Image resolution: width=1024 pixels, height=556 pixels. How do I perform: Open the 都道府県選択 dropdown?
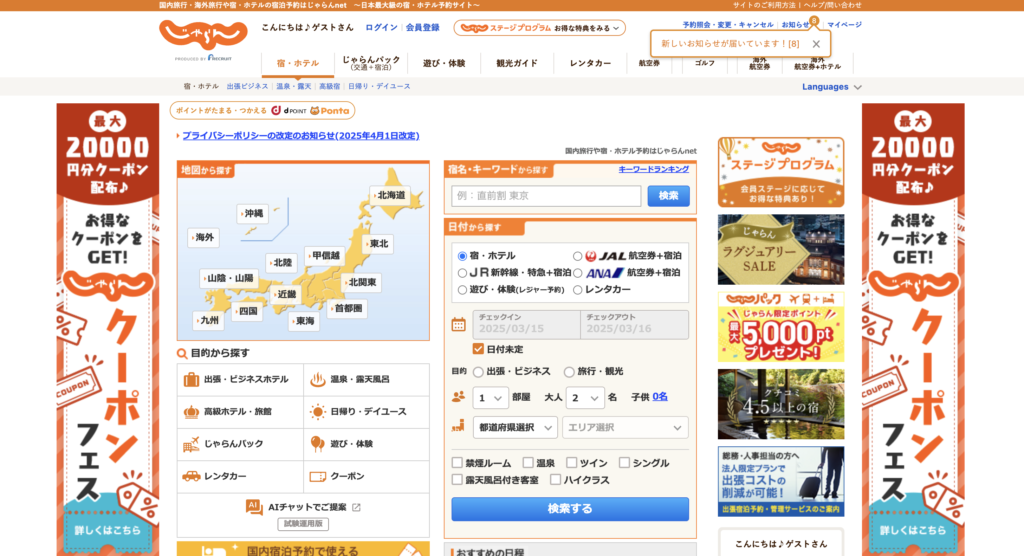pyautogui.click(x=515, y=427)
